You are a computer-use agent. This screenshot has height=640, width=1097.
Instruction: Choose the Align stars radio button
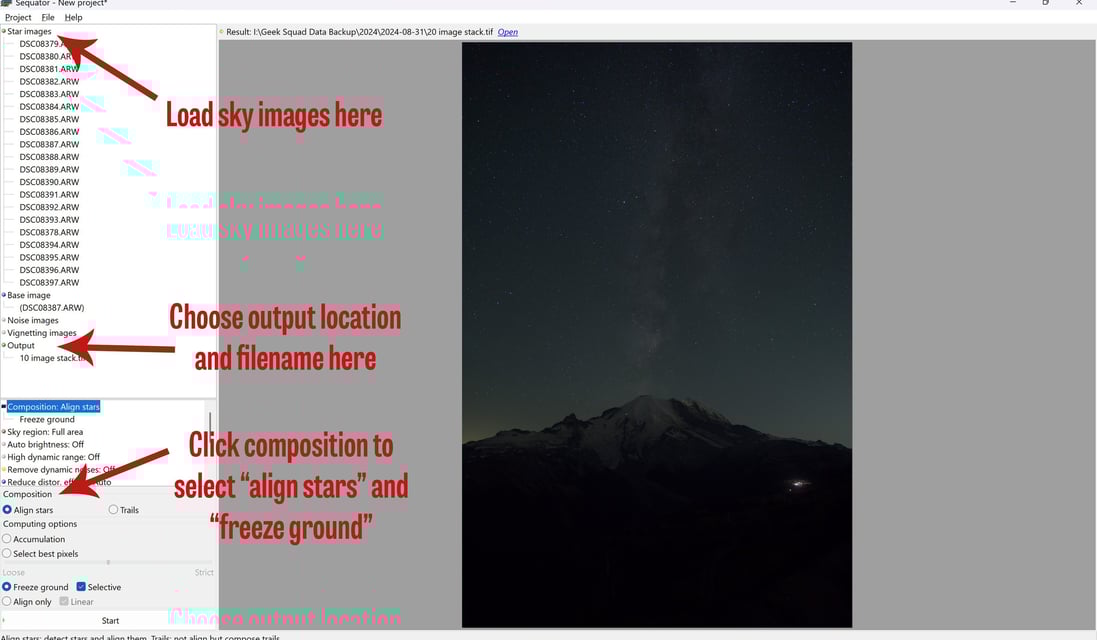coord(7,510)
